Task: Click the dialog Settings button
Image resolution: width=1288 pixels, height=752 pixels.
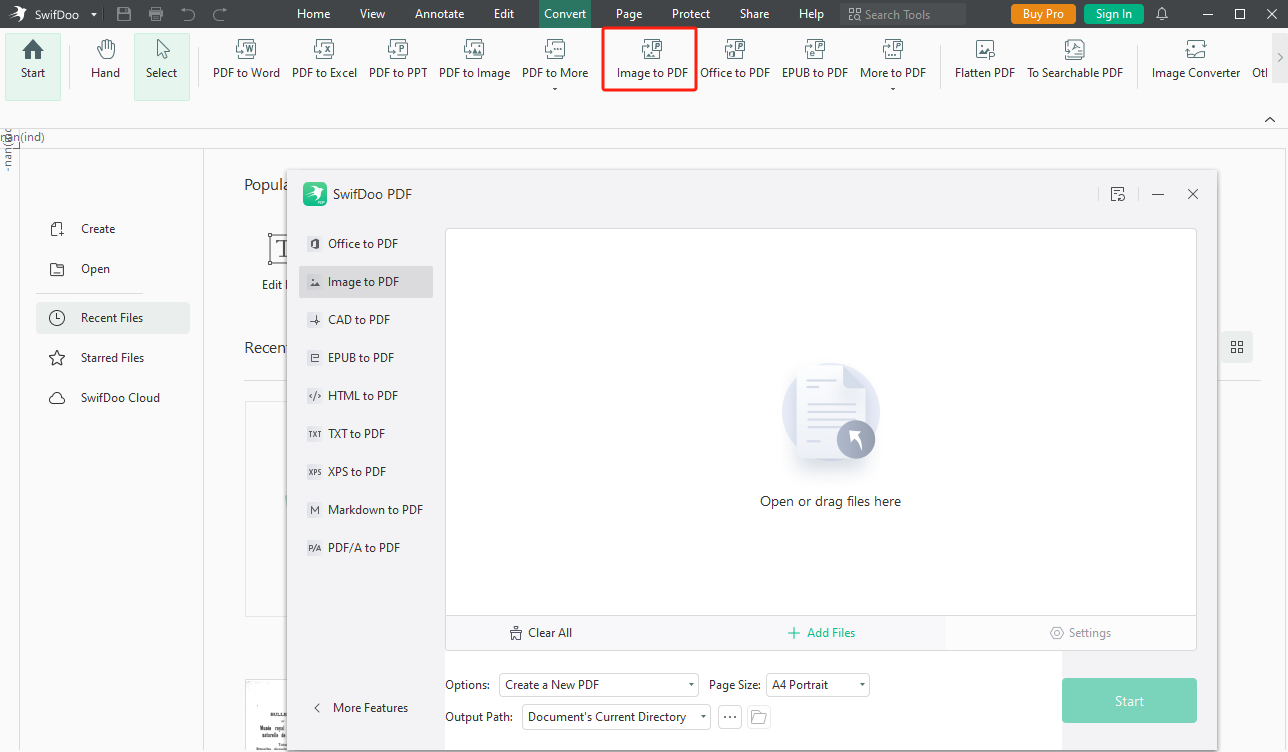Action: tap(1080, 633)
